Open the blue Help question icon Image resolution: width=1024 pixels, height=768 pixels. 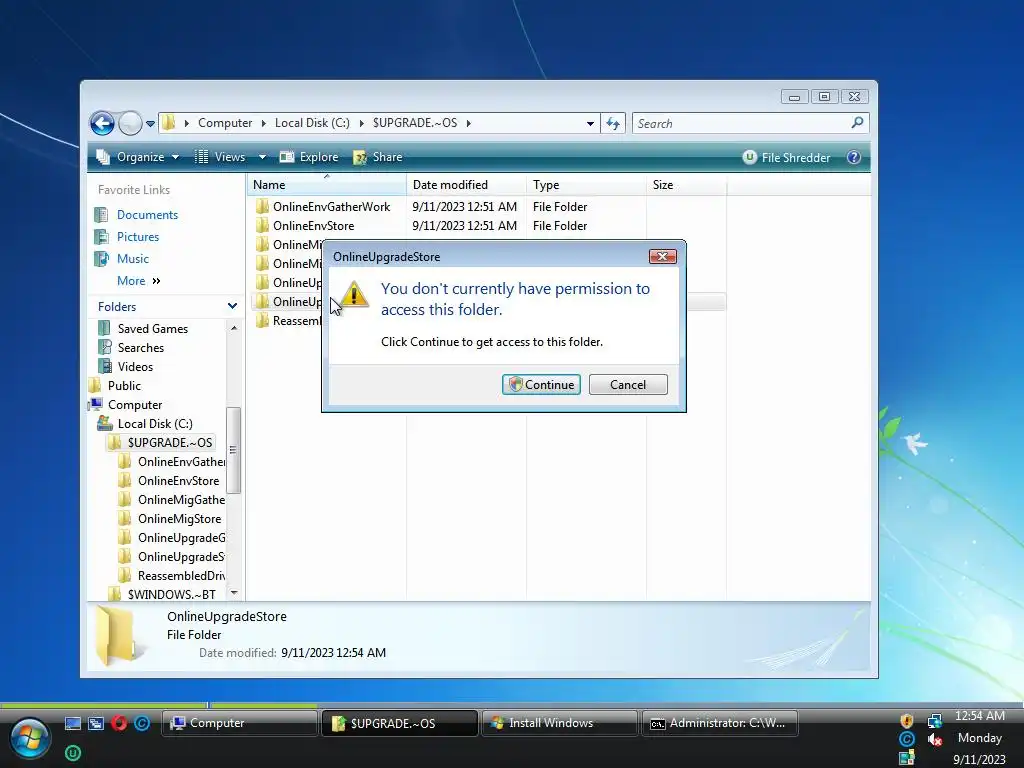coord(854,157)
